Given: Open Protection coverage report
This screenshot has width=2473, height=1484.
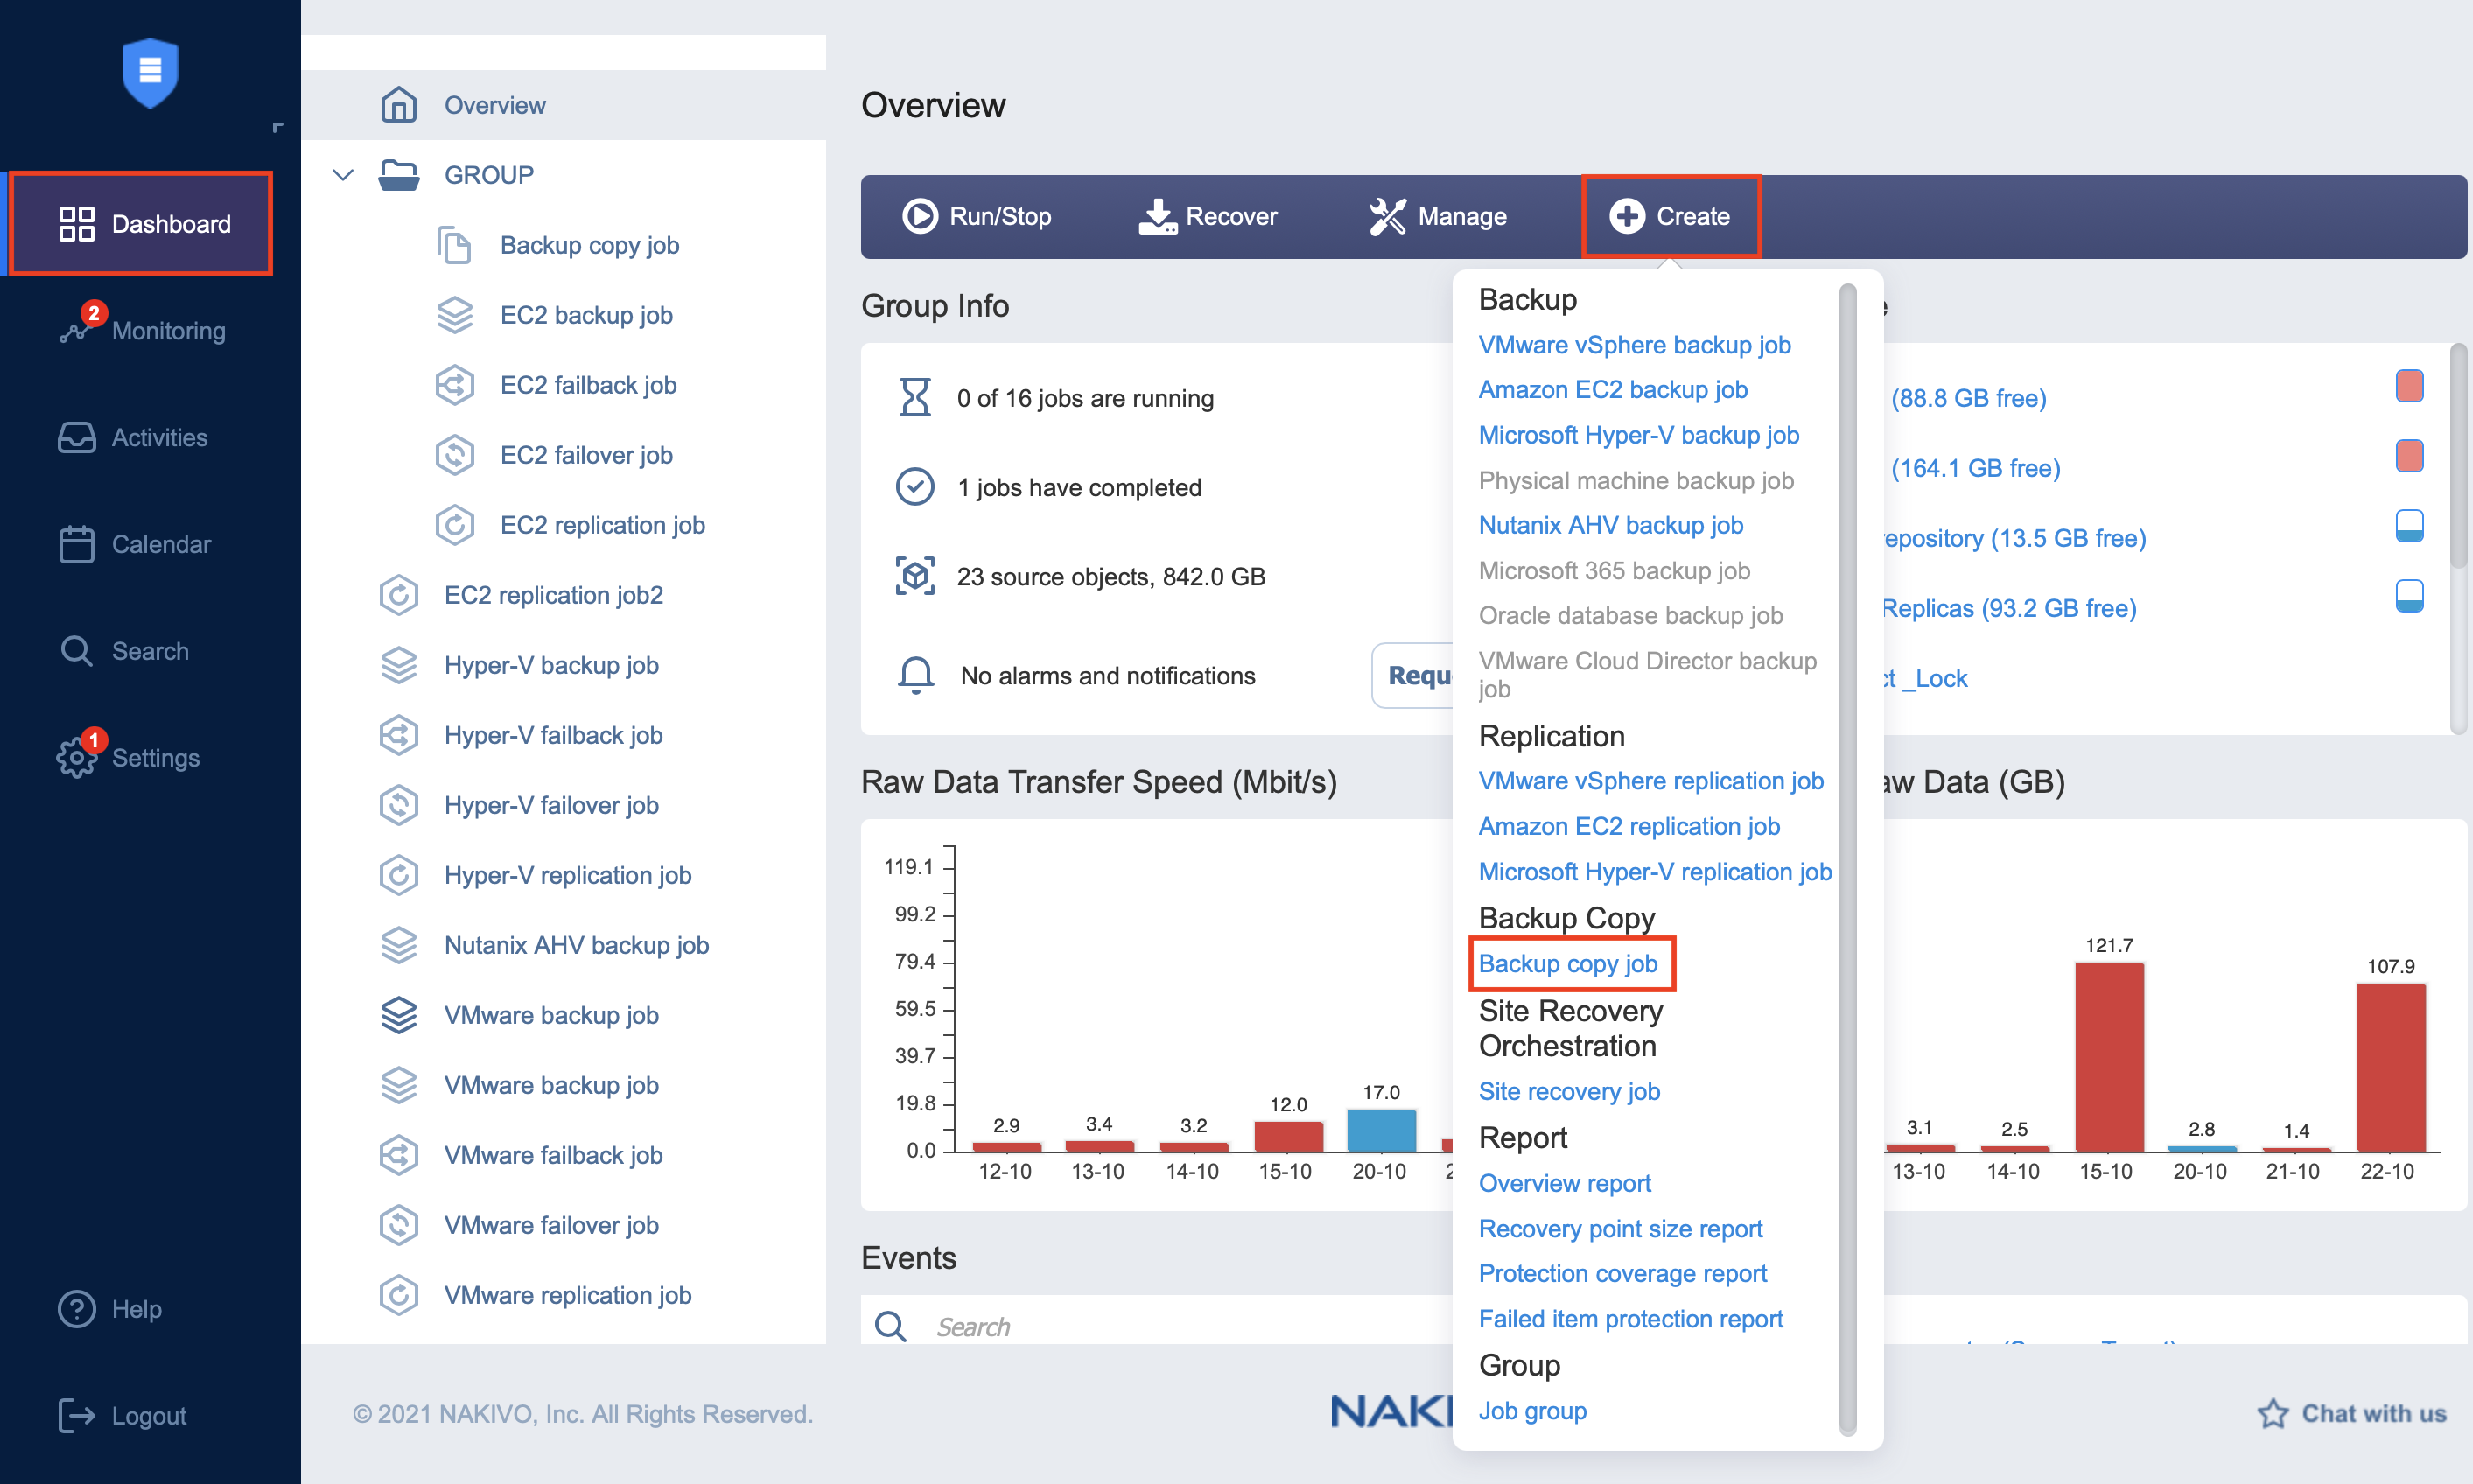Looking at the screenshot, I should pyautogui.click(x=1622, y=1273).
